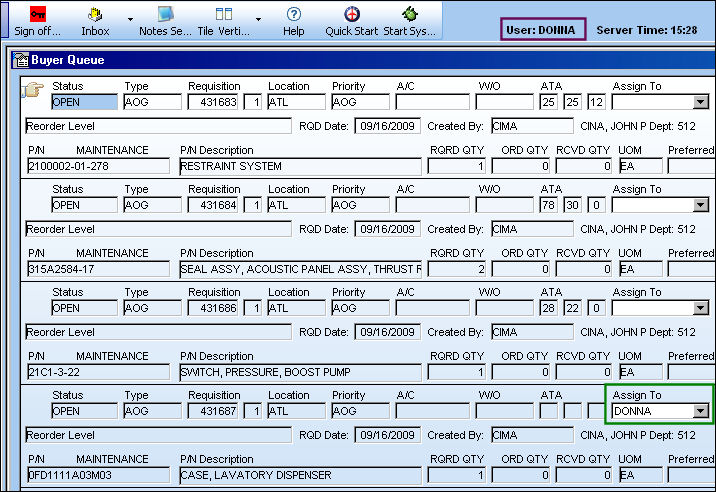716x492 pixels.
Task: Click RCVD QTY field for BOOST PUMP row
Action: click(584, 372)
